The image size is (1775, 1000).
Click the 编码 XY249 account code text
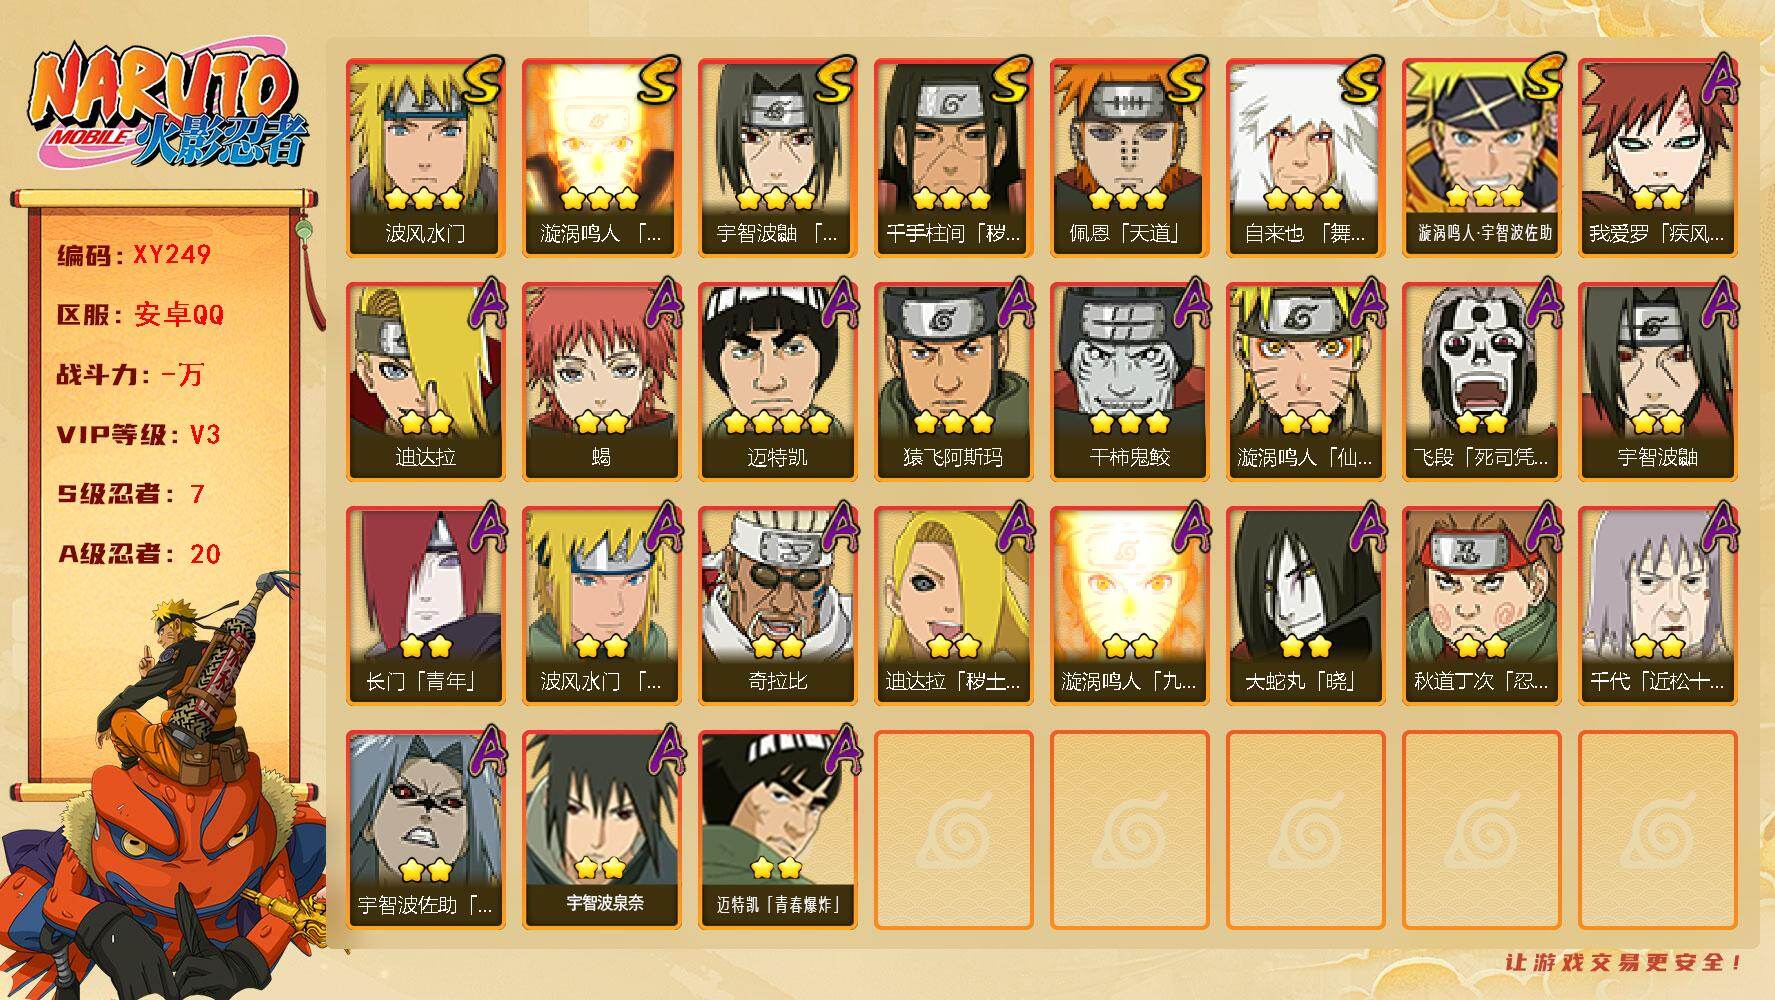[x=134, y=255]
